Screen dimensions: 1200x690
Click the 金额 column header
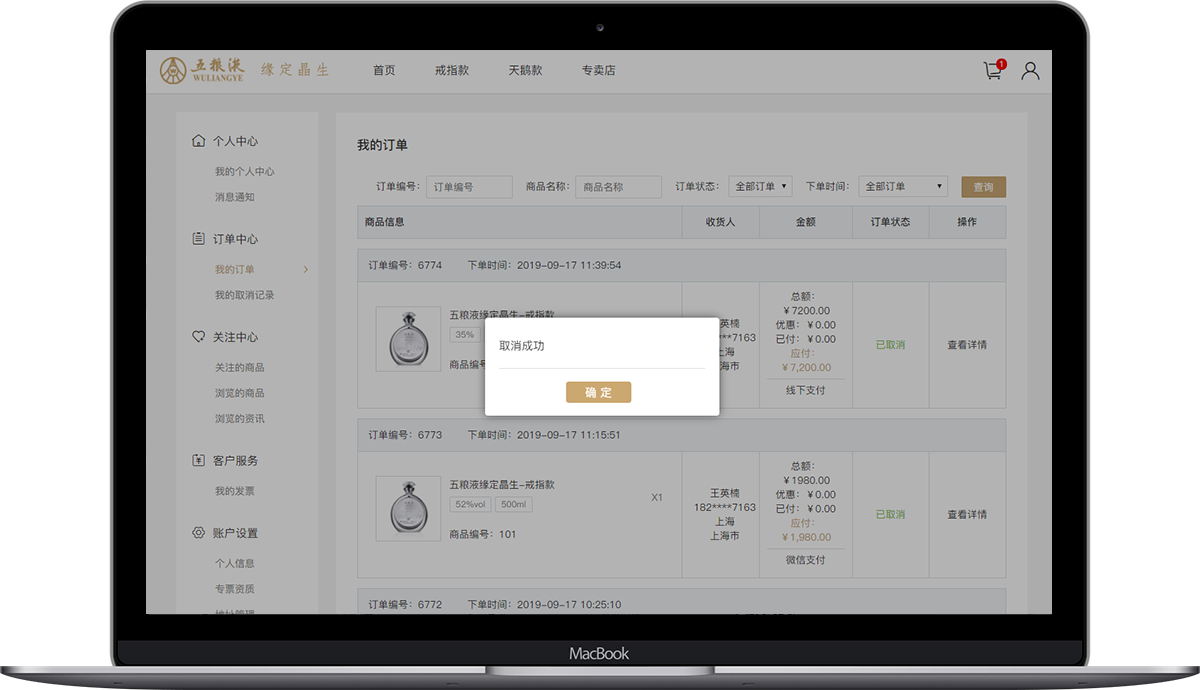[806, 222]
